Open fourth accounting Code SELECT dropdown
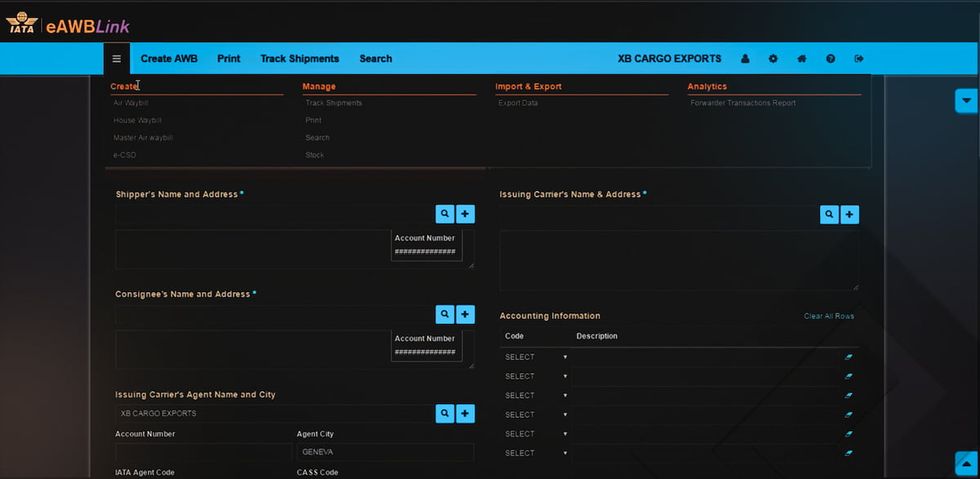Viewport: 980px width, 479px height. (x=536, y=415)
